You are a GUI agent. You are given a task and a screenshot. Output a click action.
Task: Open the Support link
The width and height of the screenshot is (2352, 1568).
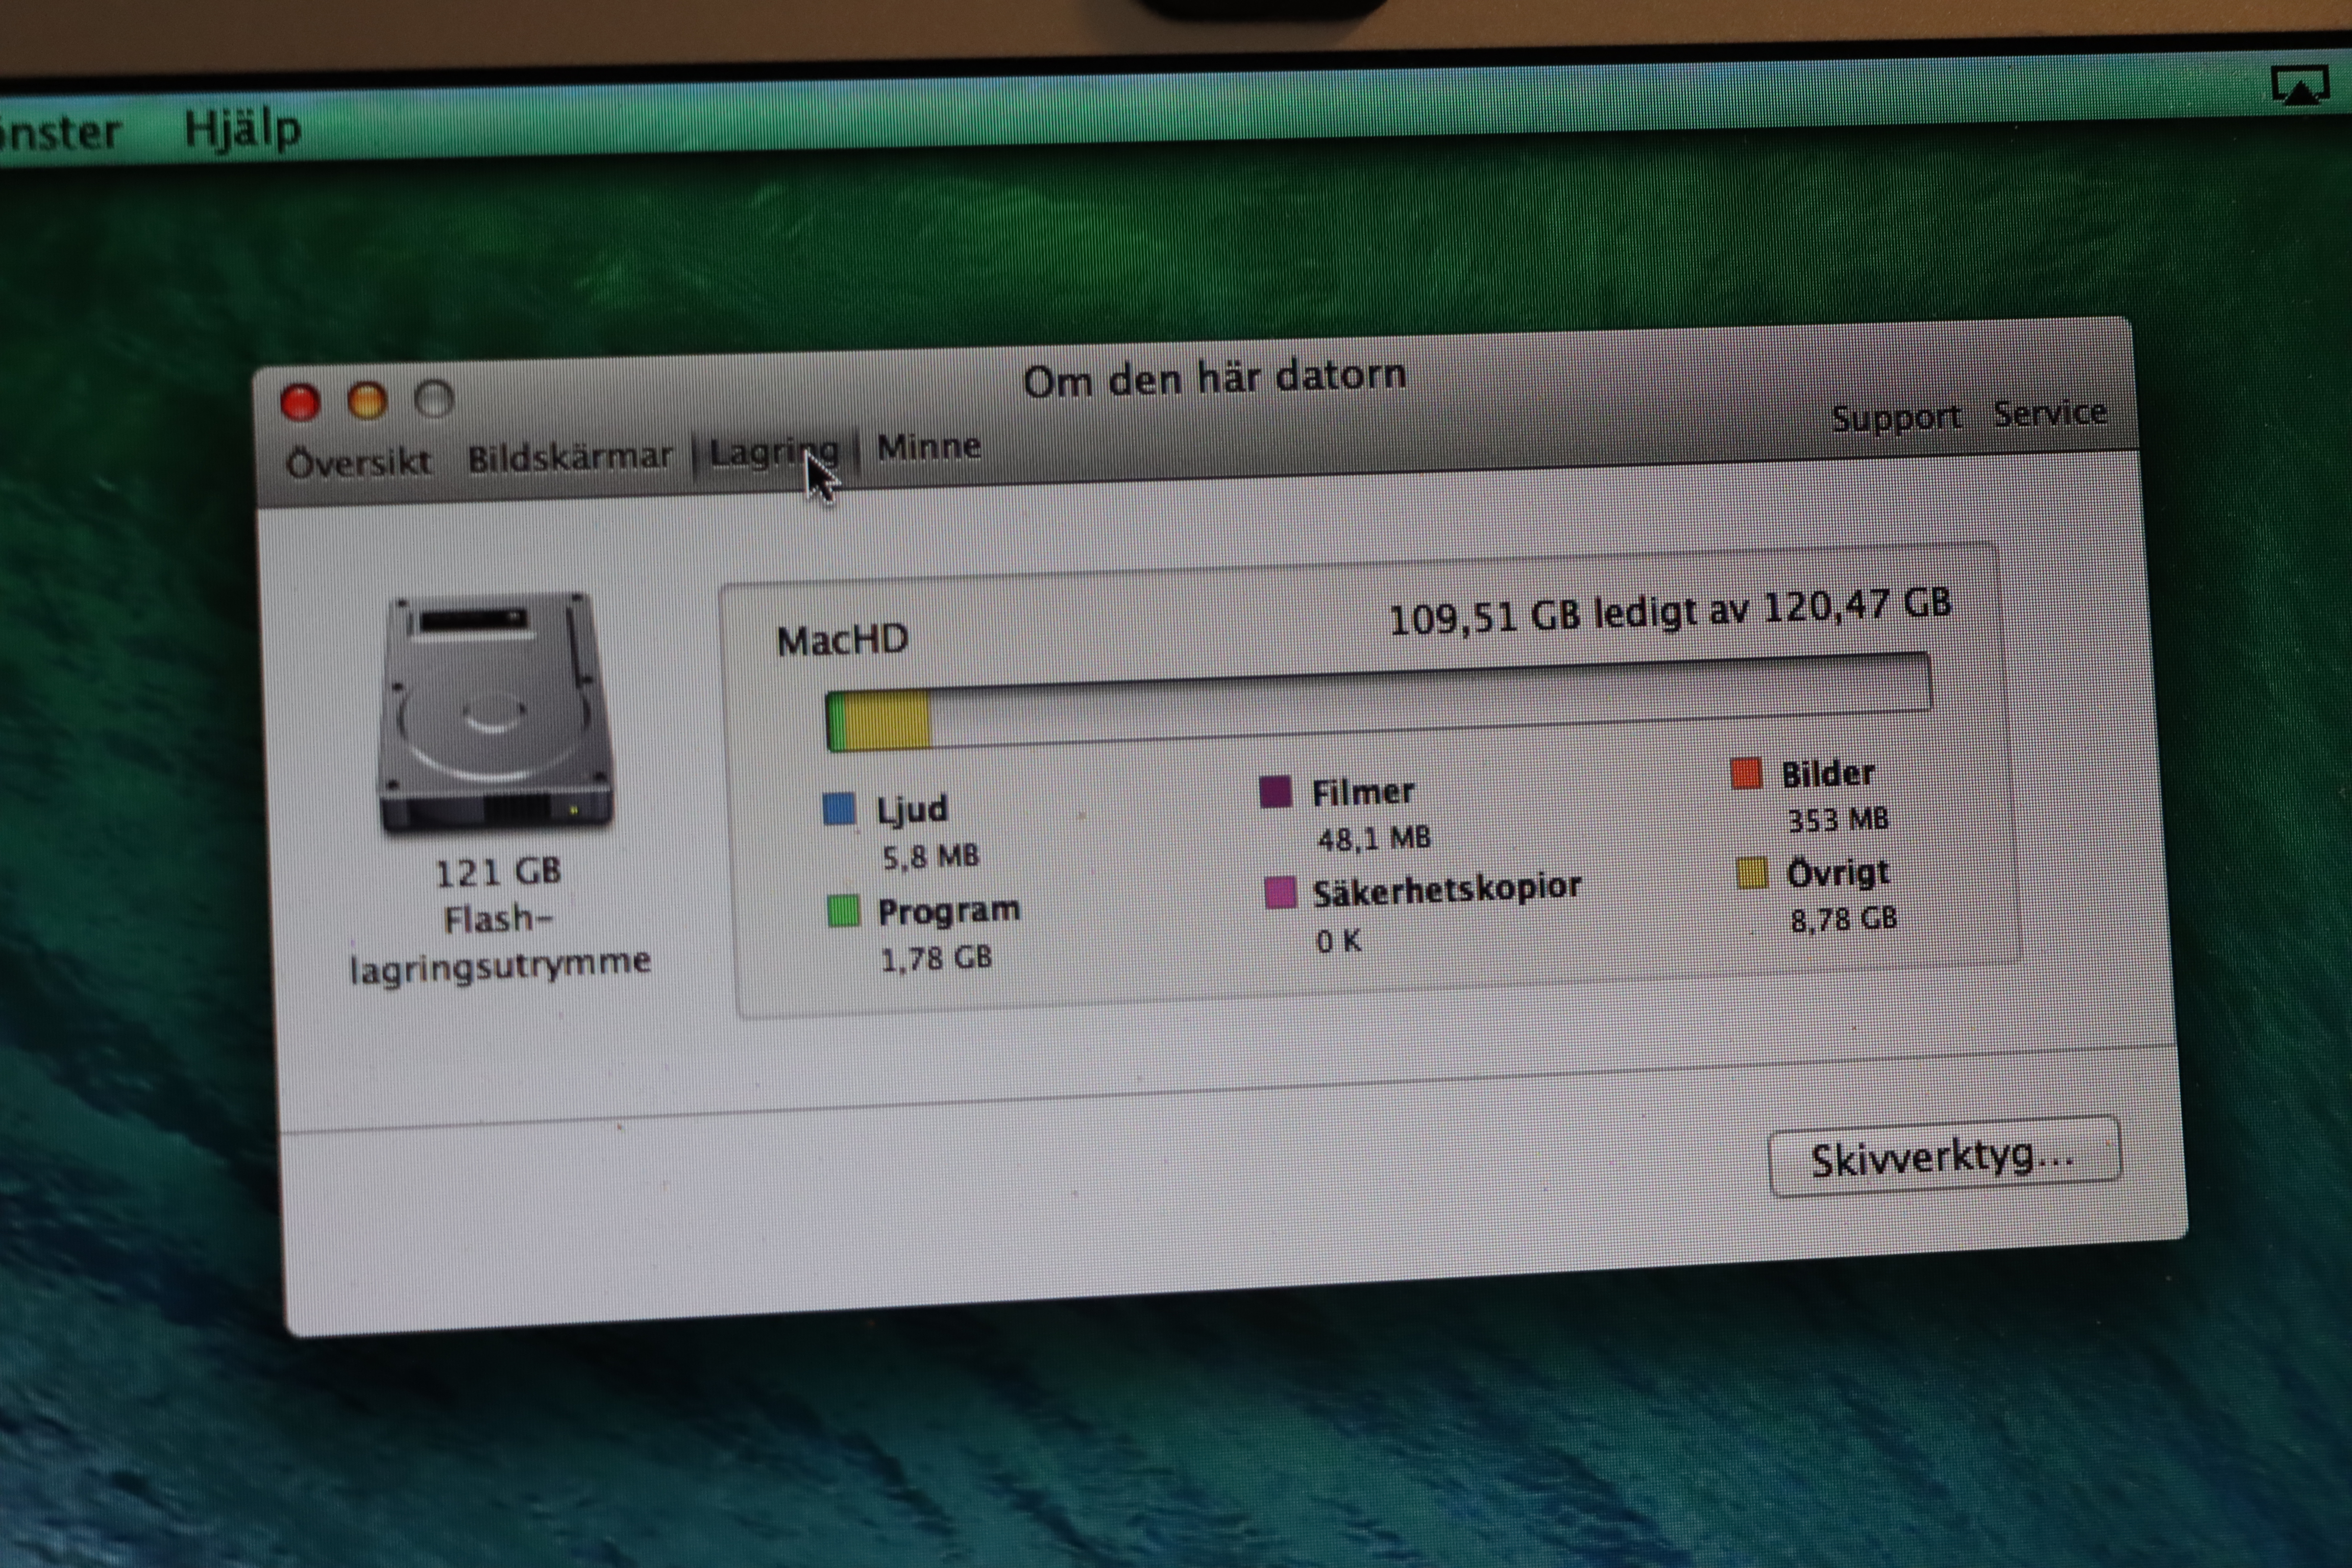1896,416
